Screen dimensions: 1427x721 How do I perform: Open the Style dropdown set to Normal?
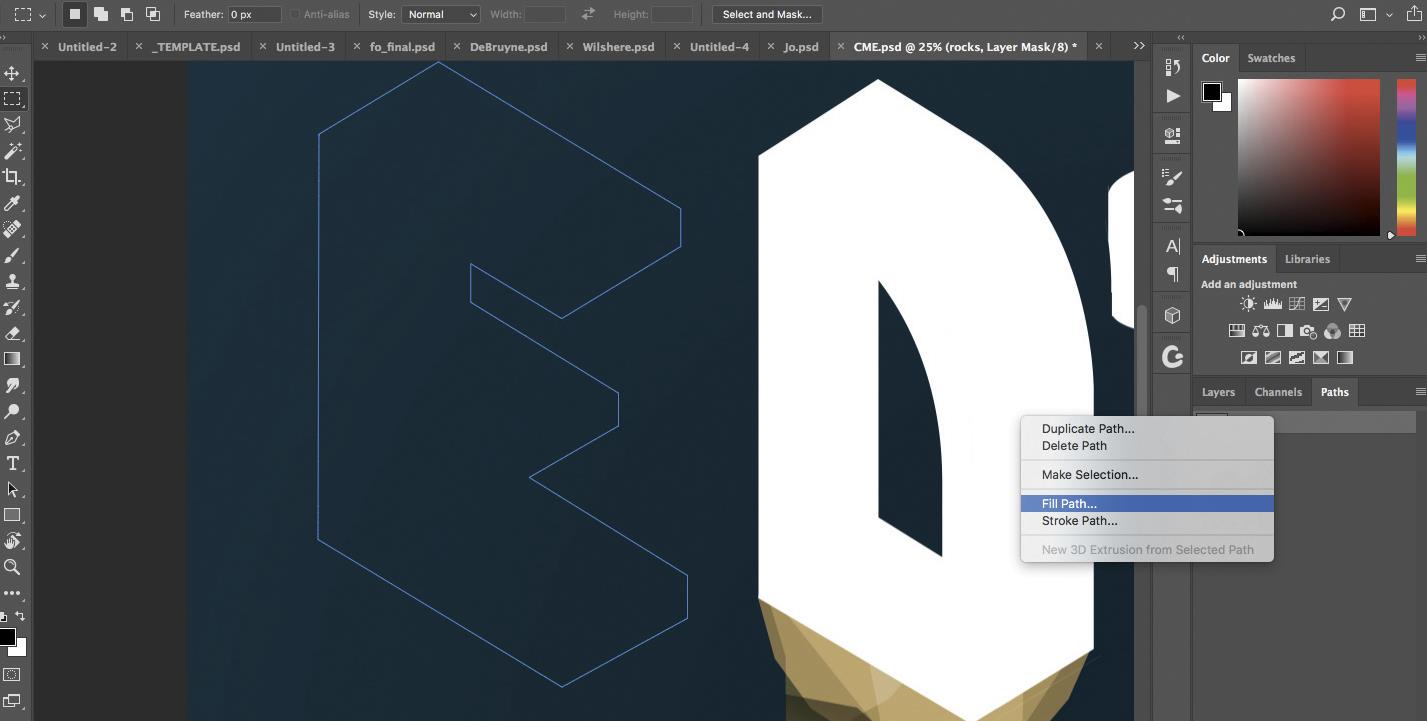tap(441, 15)
